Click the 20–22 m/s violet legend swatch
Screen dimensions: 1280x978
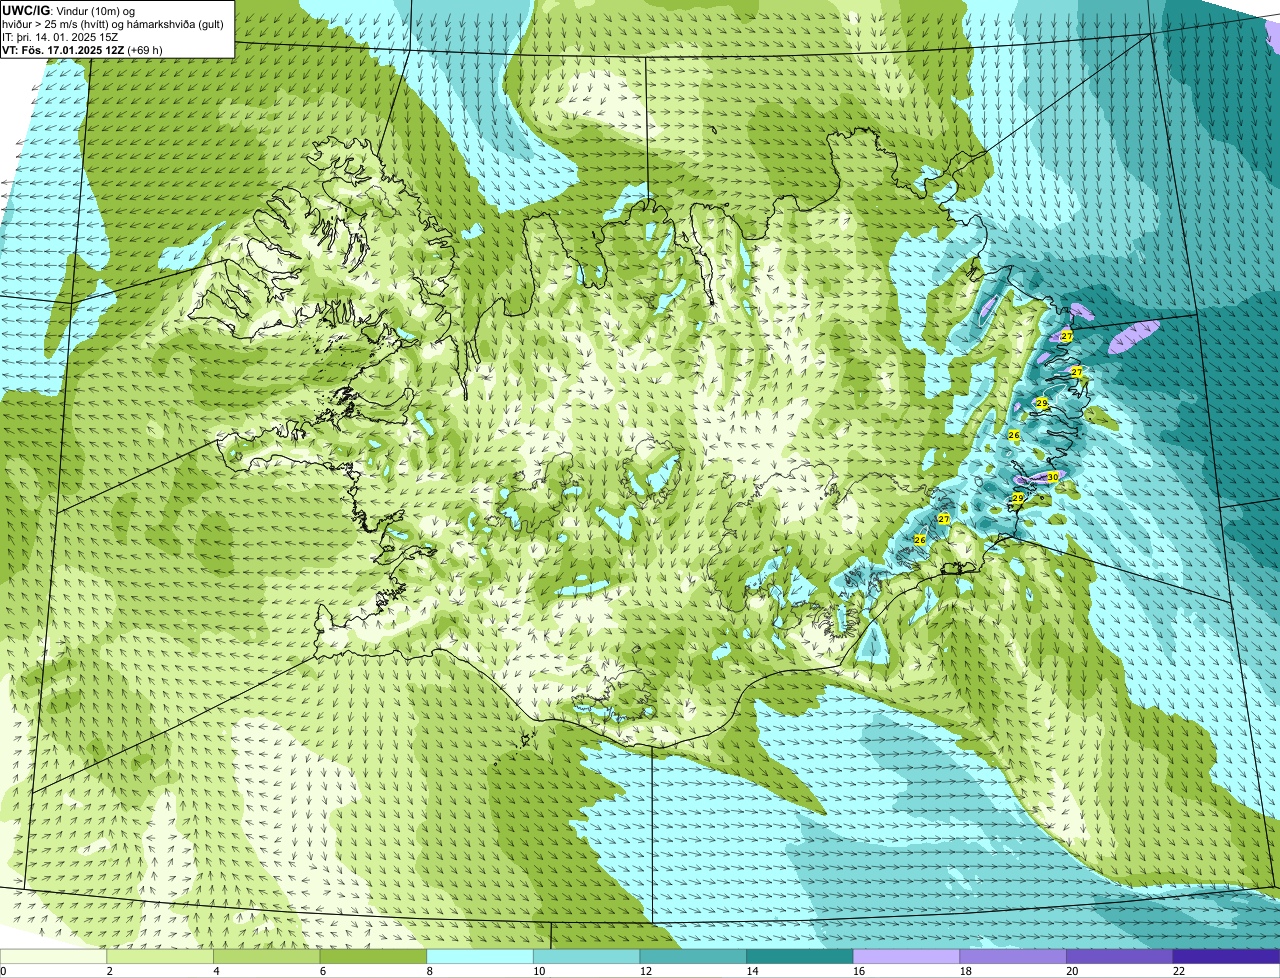[1120, 956]
